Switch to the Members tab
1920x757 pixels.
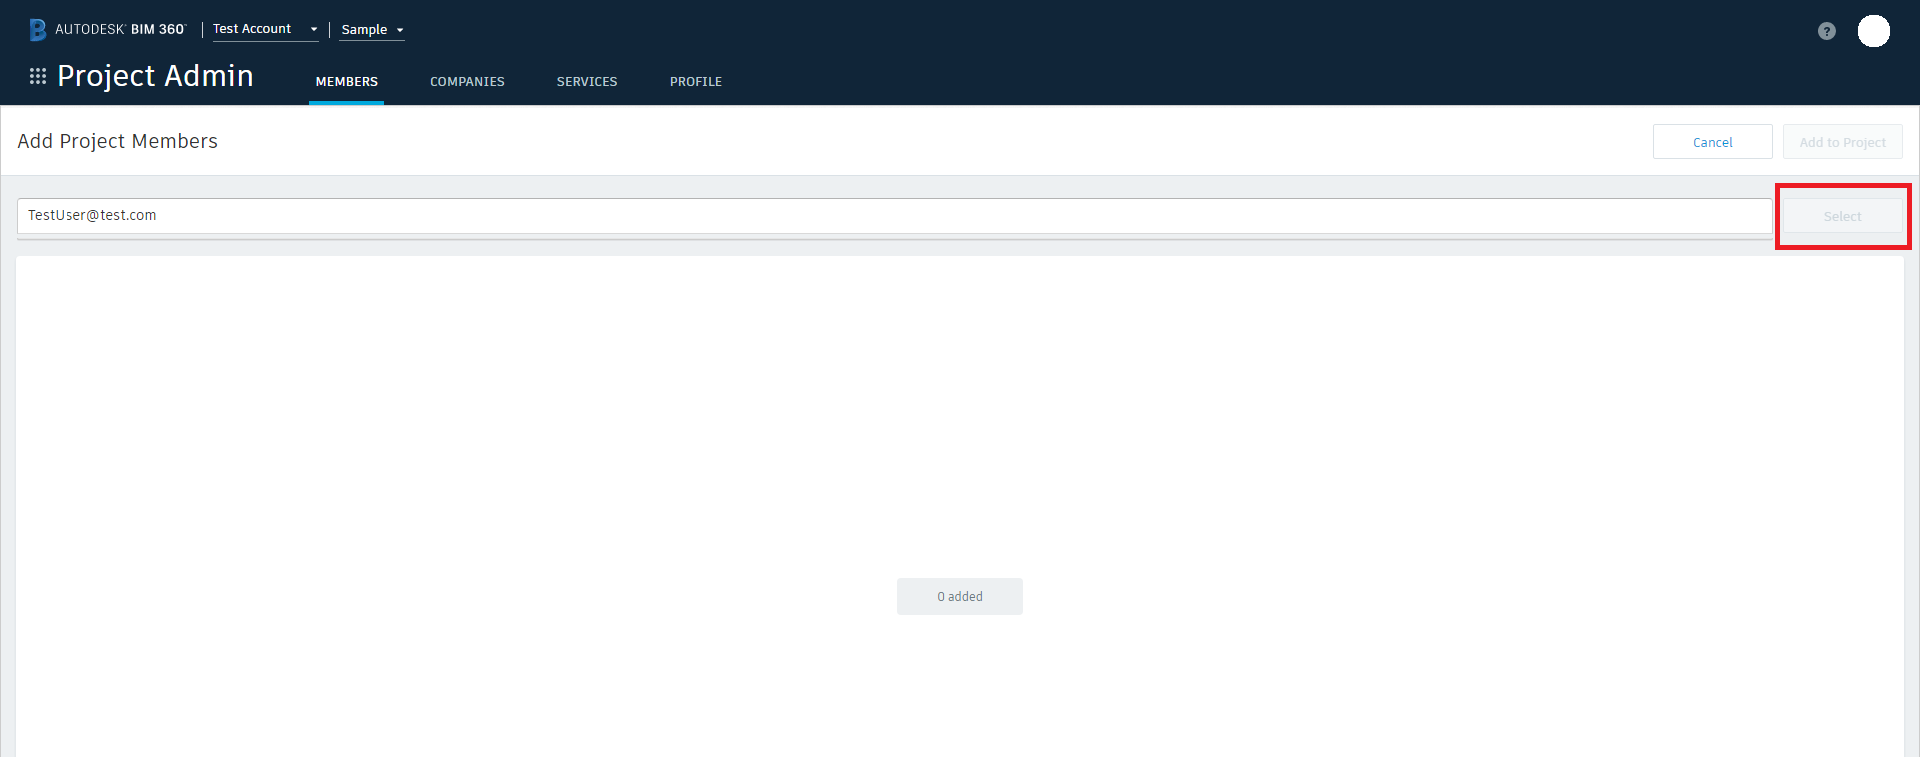[x=347, y=82]
